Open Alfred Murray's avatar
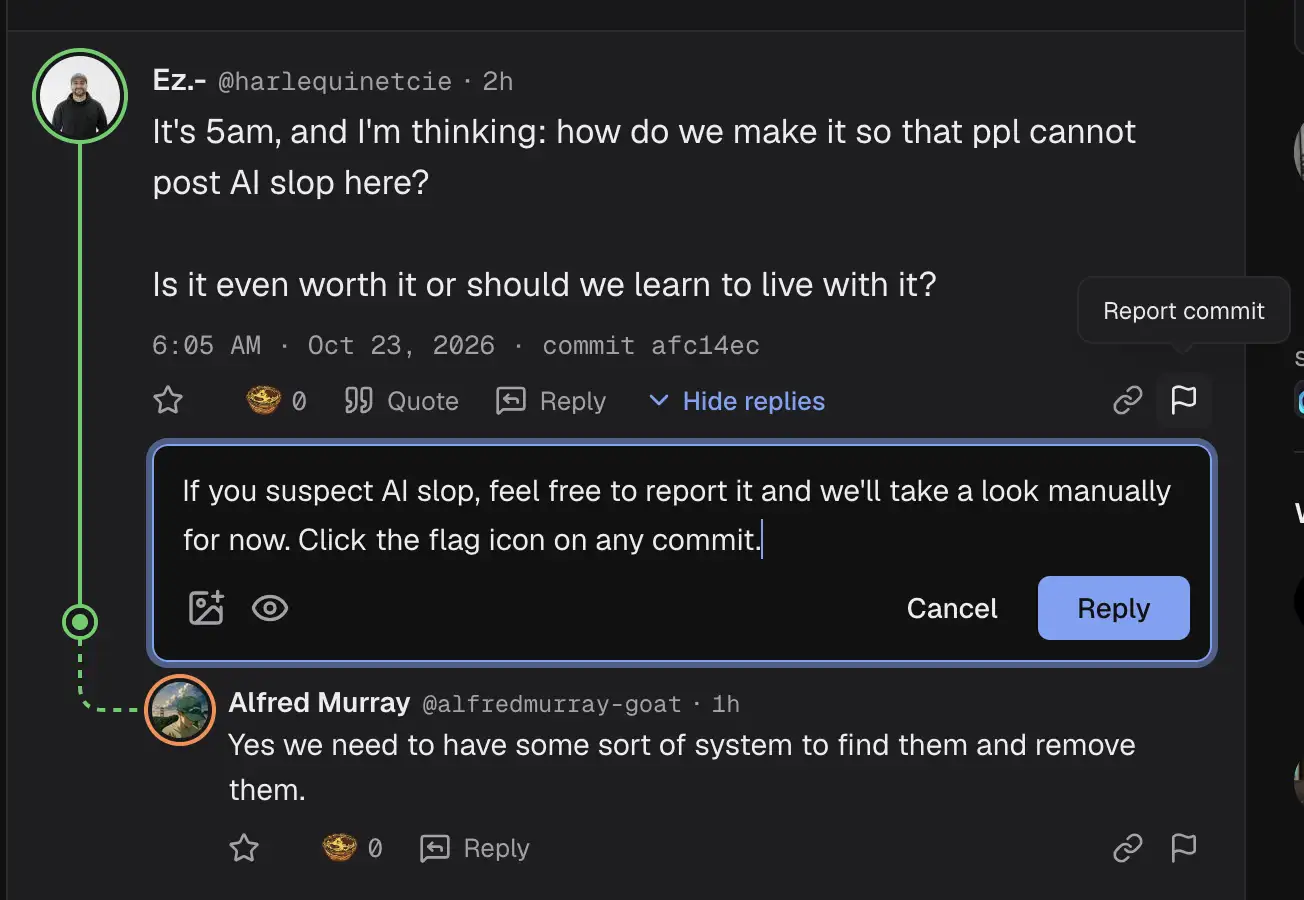This screenshot has height=900, width=1304. click(x=180, y=710)
